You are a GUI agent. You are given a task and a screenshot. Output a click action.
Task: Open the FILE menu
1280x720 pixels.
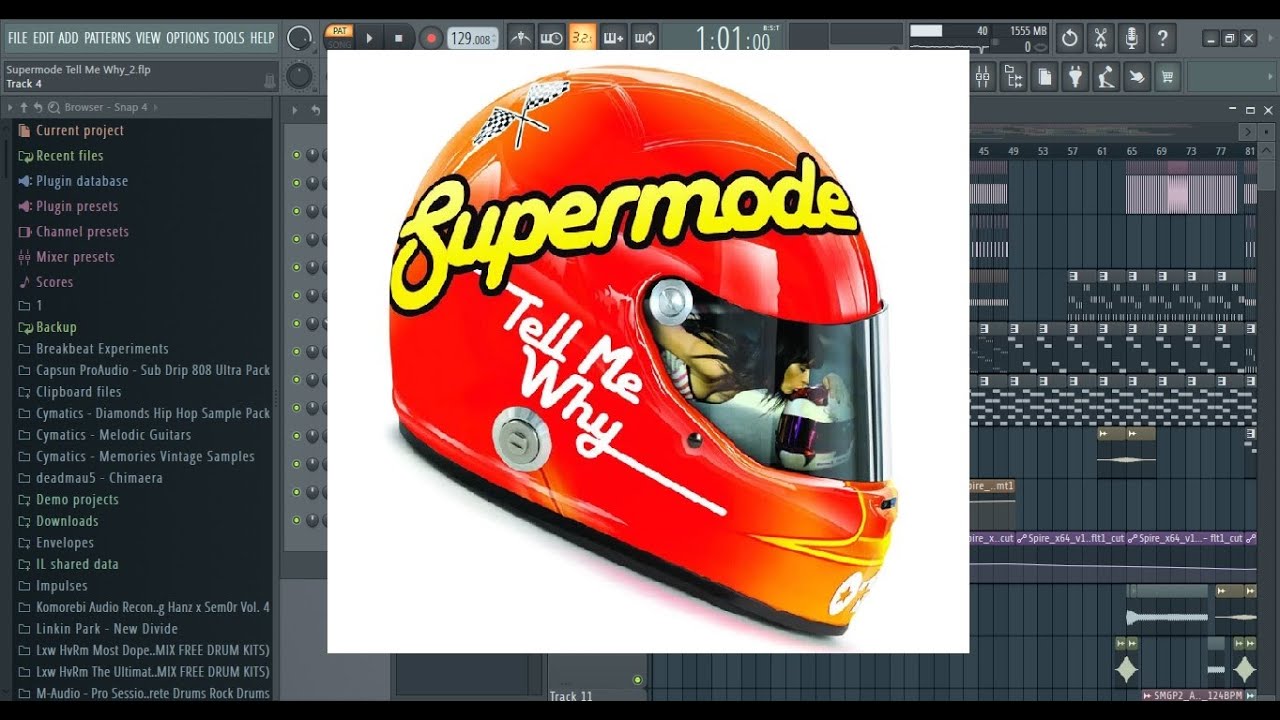[x=17, y=38]
